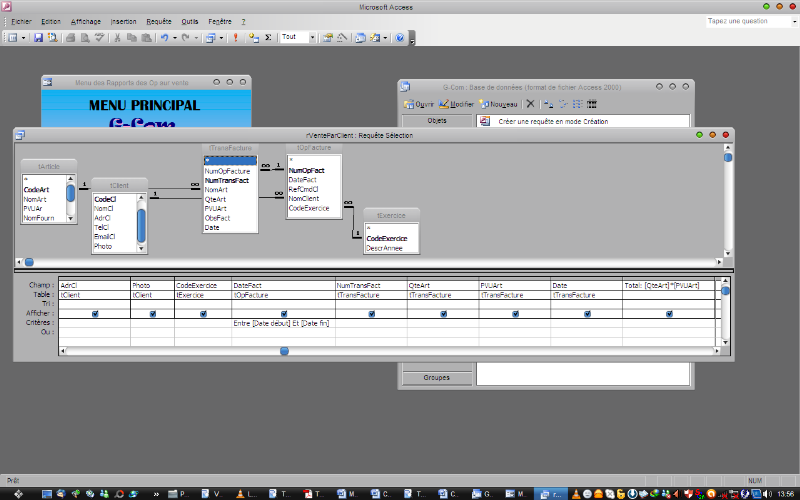Toggle the Afficher checkbox under DateFact
Screen dimensions: 800x500
click(283, 313)
